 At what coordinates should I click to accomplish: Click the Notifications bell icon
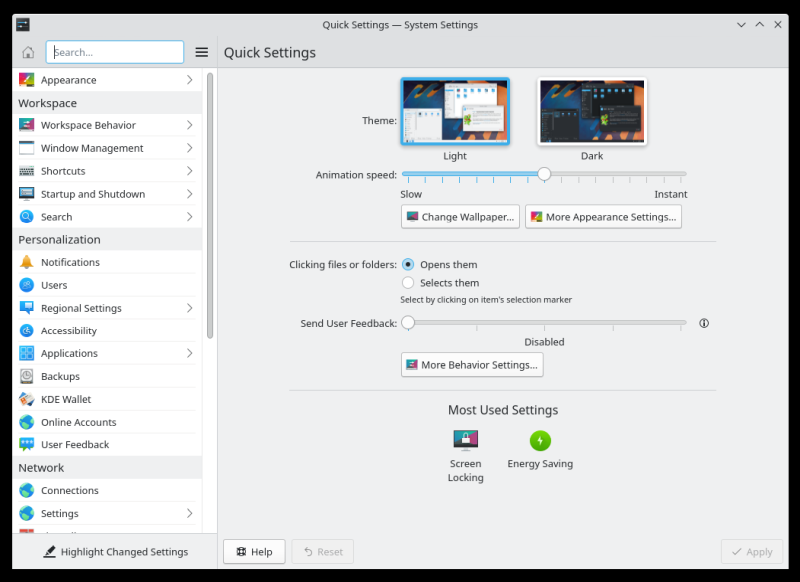click(27, 262)
